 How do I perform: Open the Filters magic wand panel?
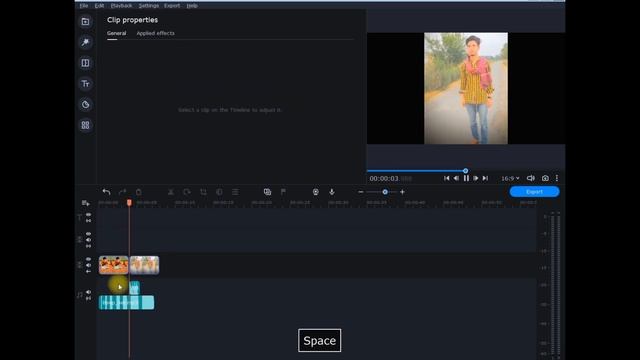85,42
